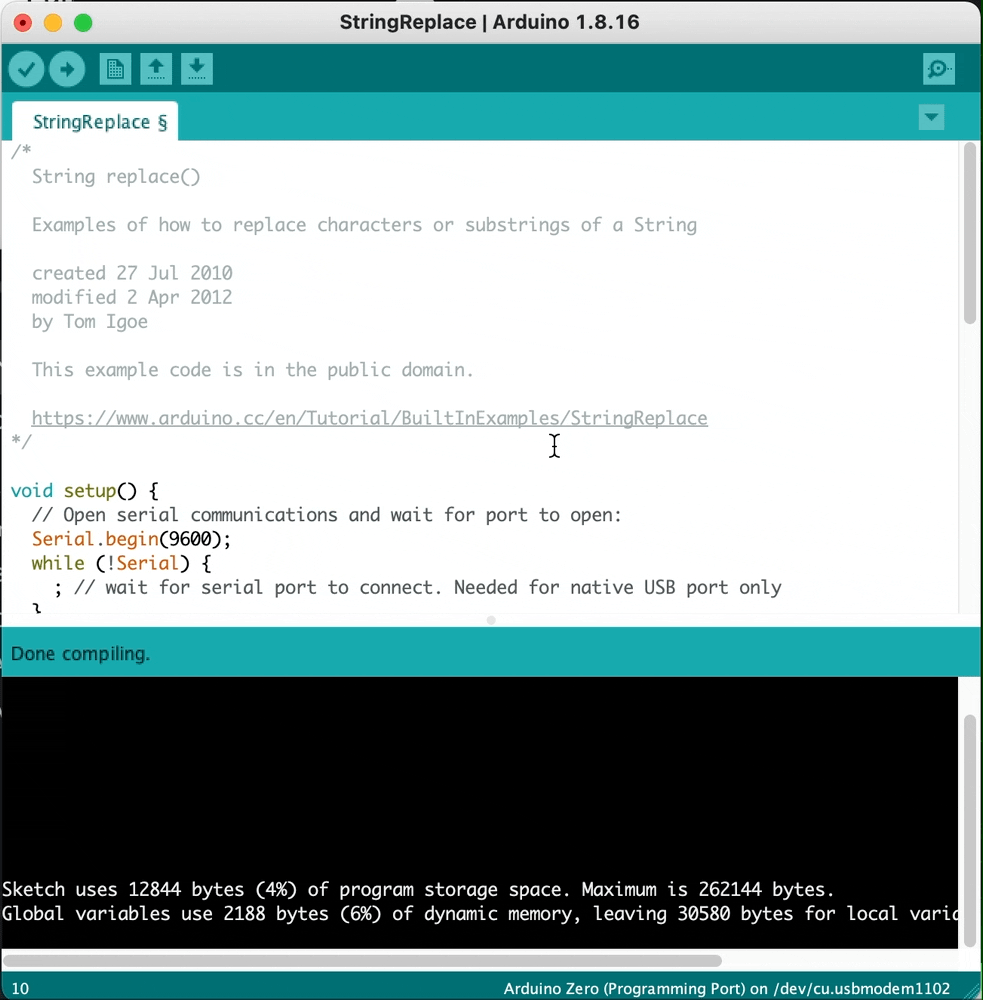Click the 'Global variables use 2188 bytes' line
Screen dimensions: 983x1000
pyautogui.click(x=480, y=913)
